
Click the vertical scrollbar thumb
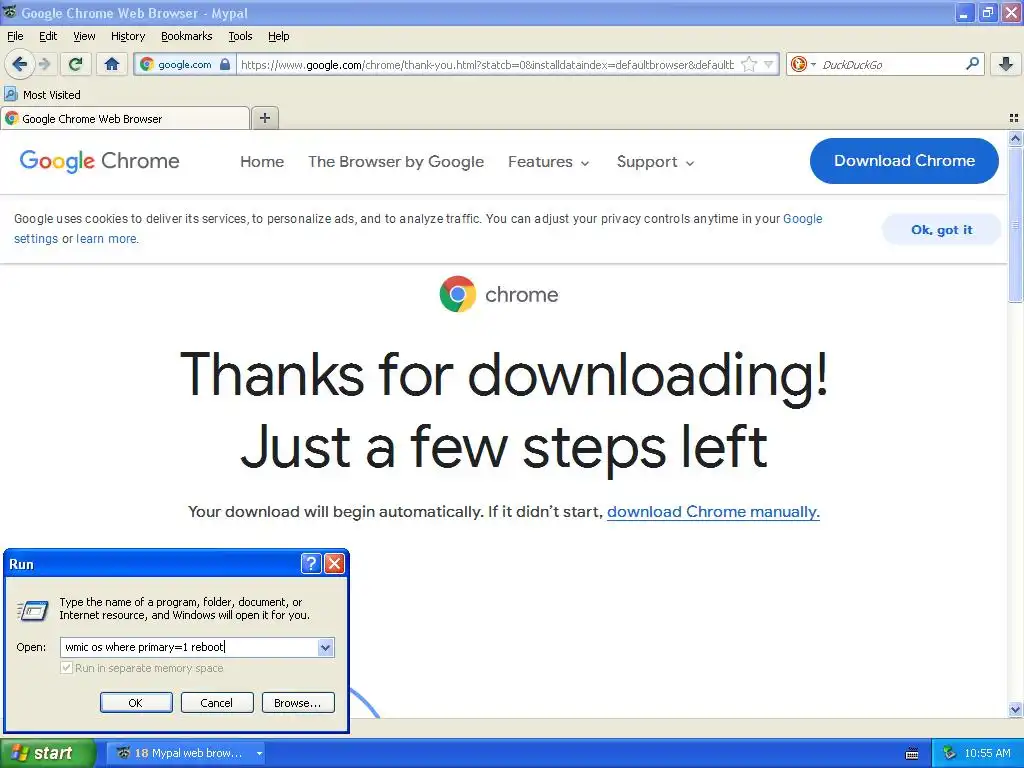point(1015,224)
